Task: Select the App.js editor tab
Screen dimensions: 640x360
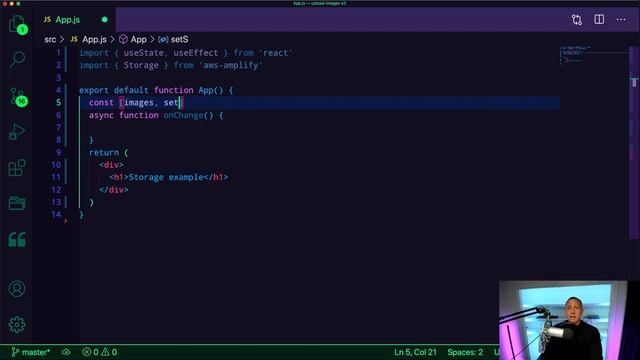Action: (x=74, y=20)
